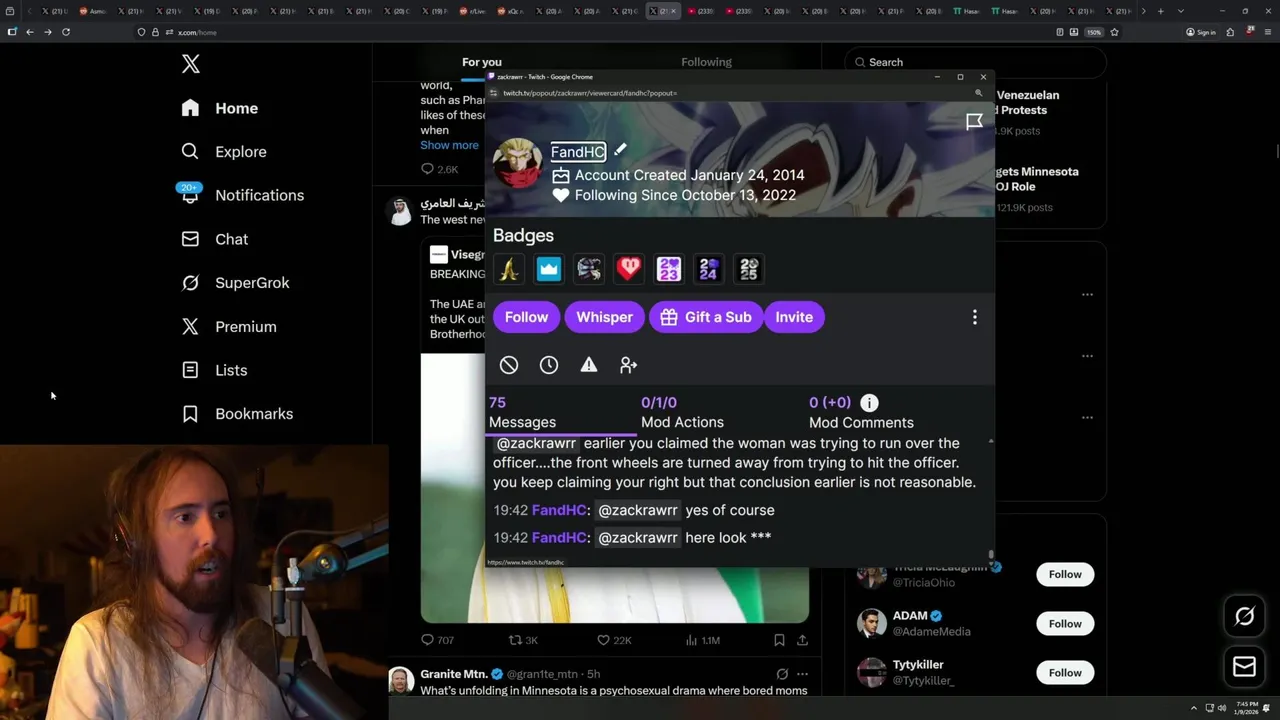Click the magnifier icon in Twitch popout address bar
Image resolution: width=1280 pixels, height=720 pixels.
click(978, 93)
